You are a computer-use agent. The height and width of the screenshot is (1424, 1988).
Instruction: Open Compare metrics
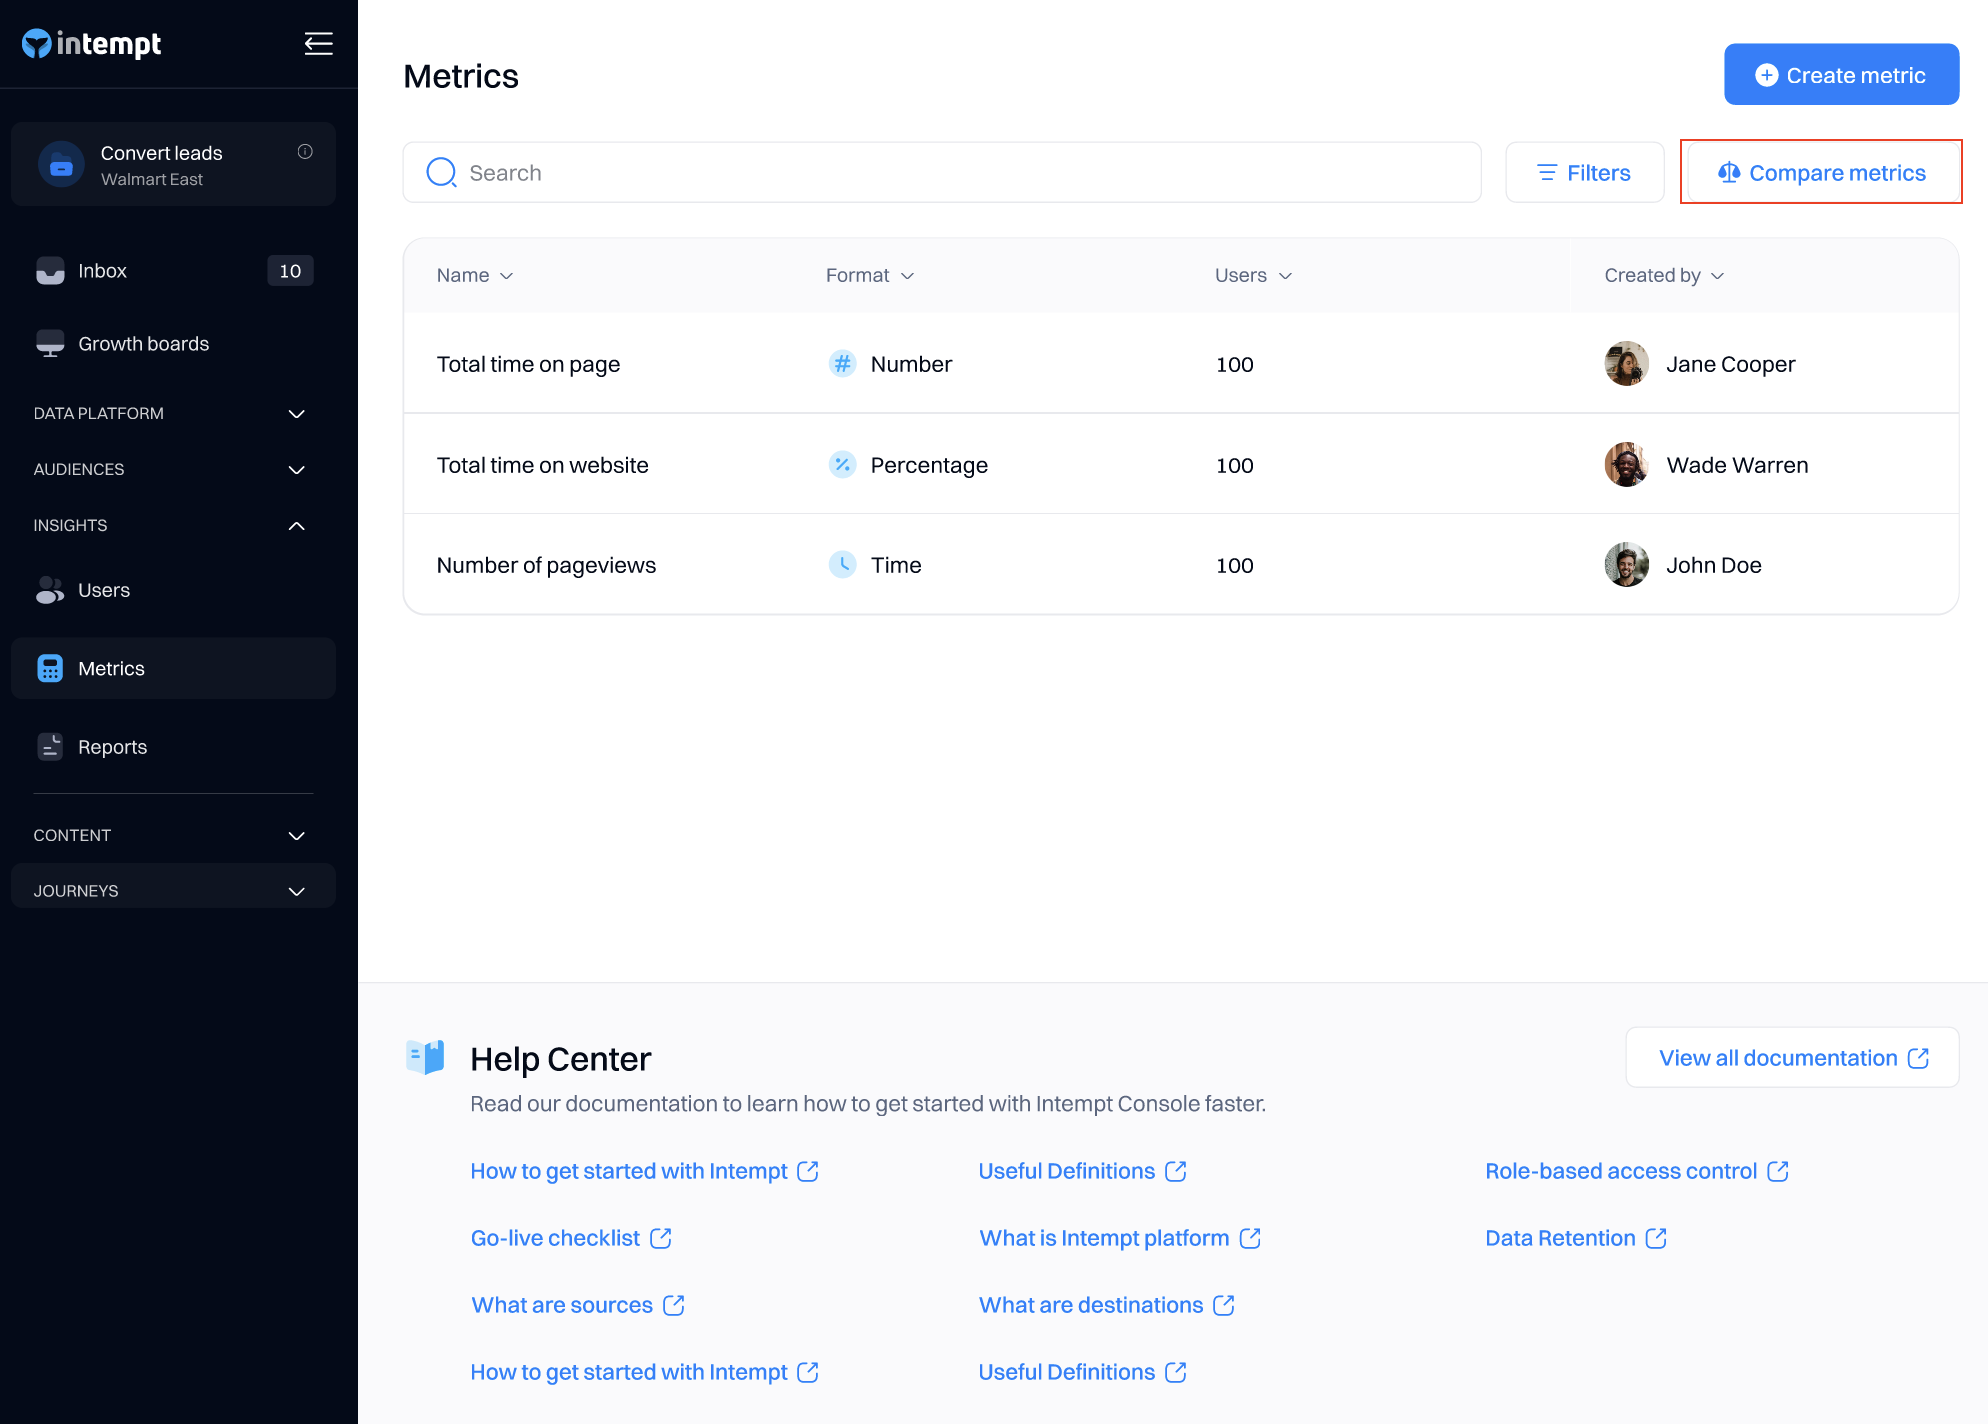click(x=1821, y=173)
